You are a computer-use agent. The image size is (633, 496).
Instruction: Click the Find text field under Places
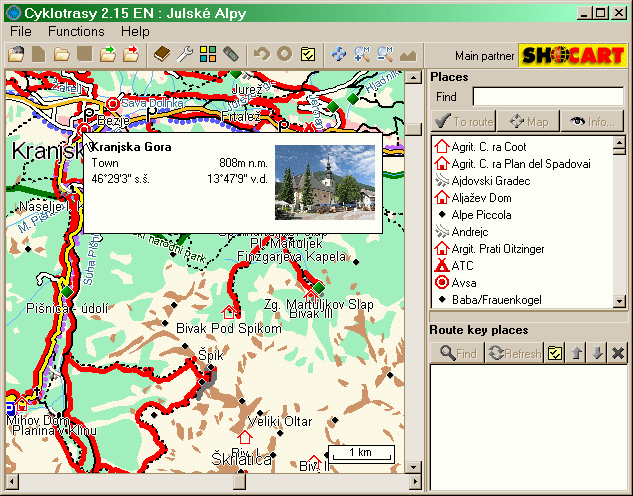(x=548, y=97)
